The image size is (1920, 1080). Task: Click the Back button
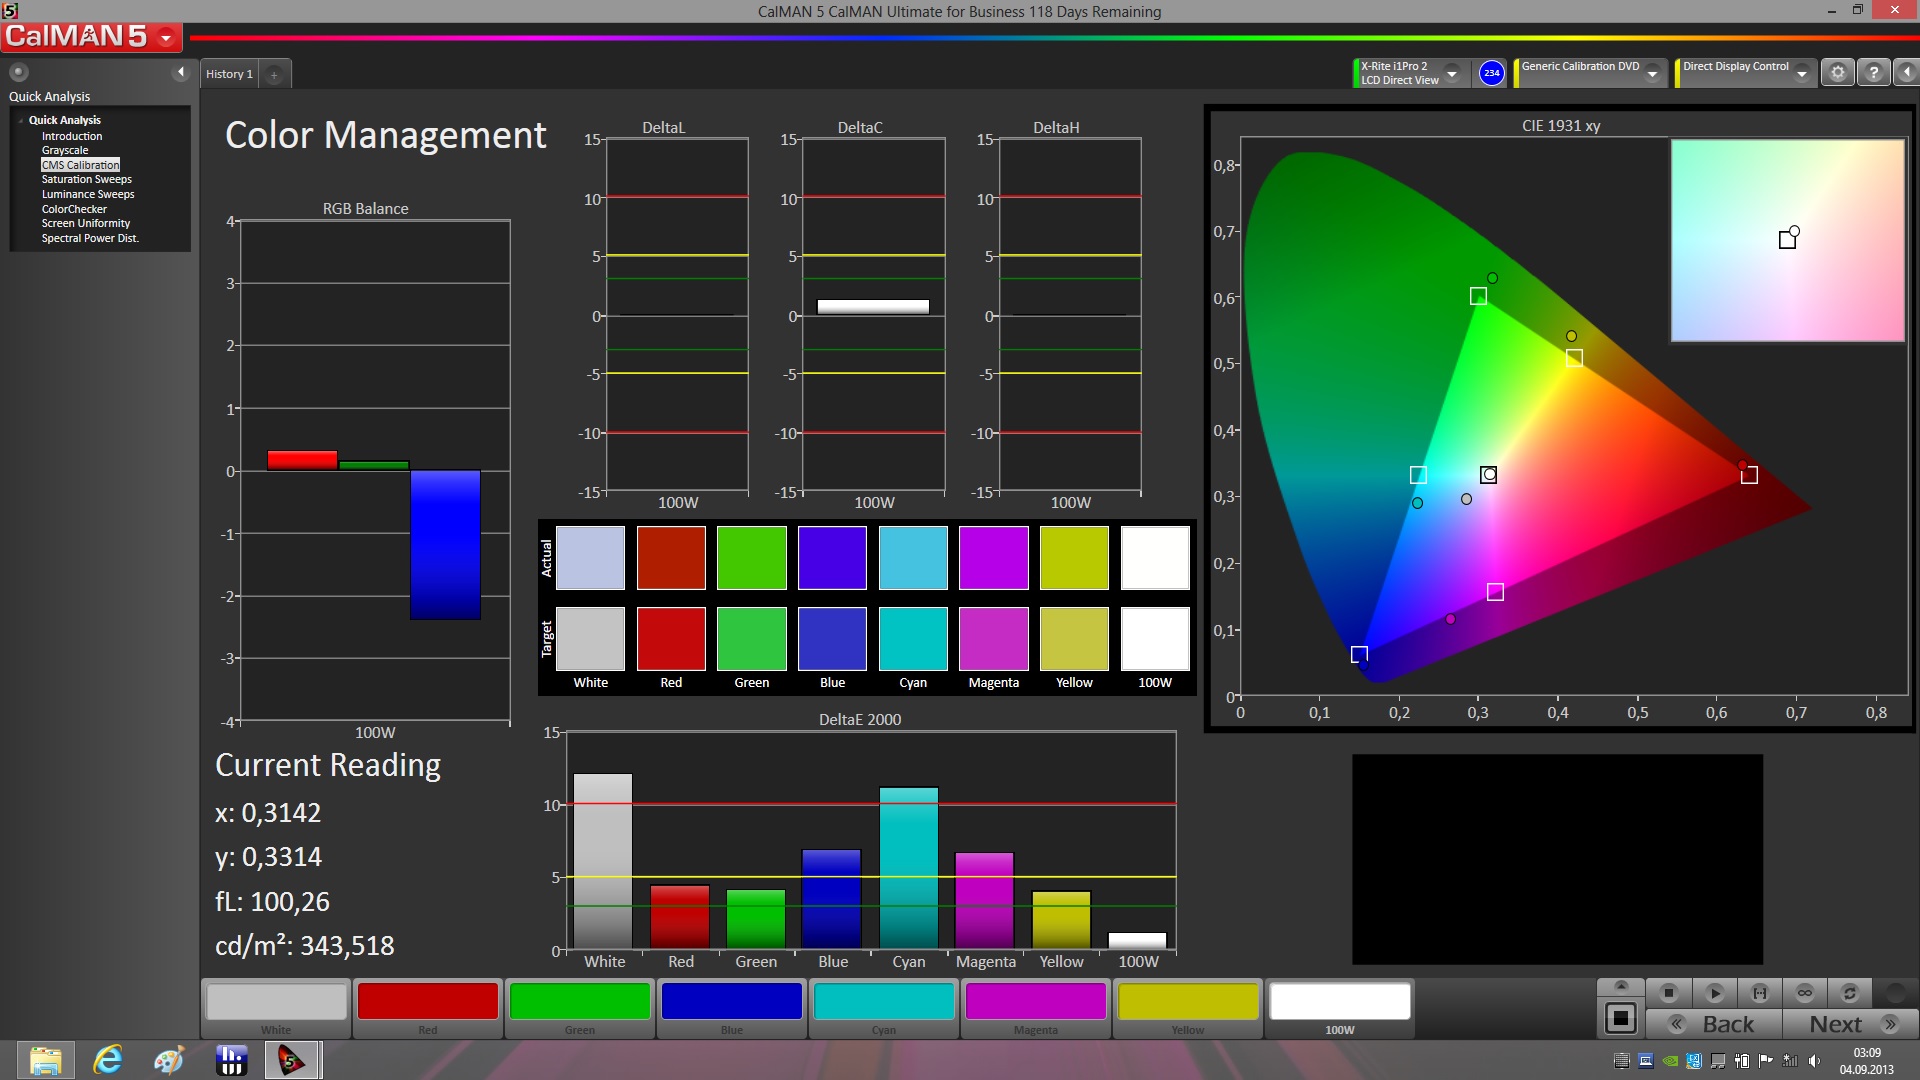(1714, 1024)
